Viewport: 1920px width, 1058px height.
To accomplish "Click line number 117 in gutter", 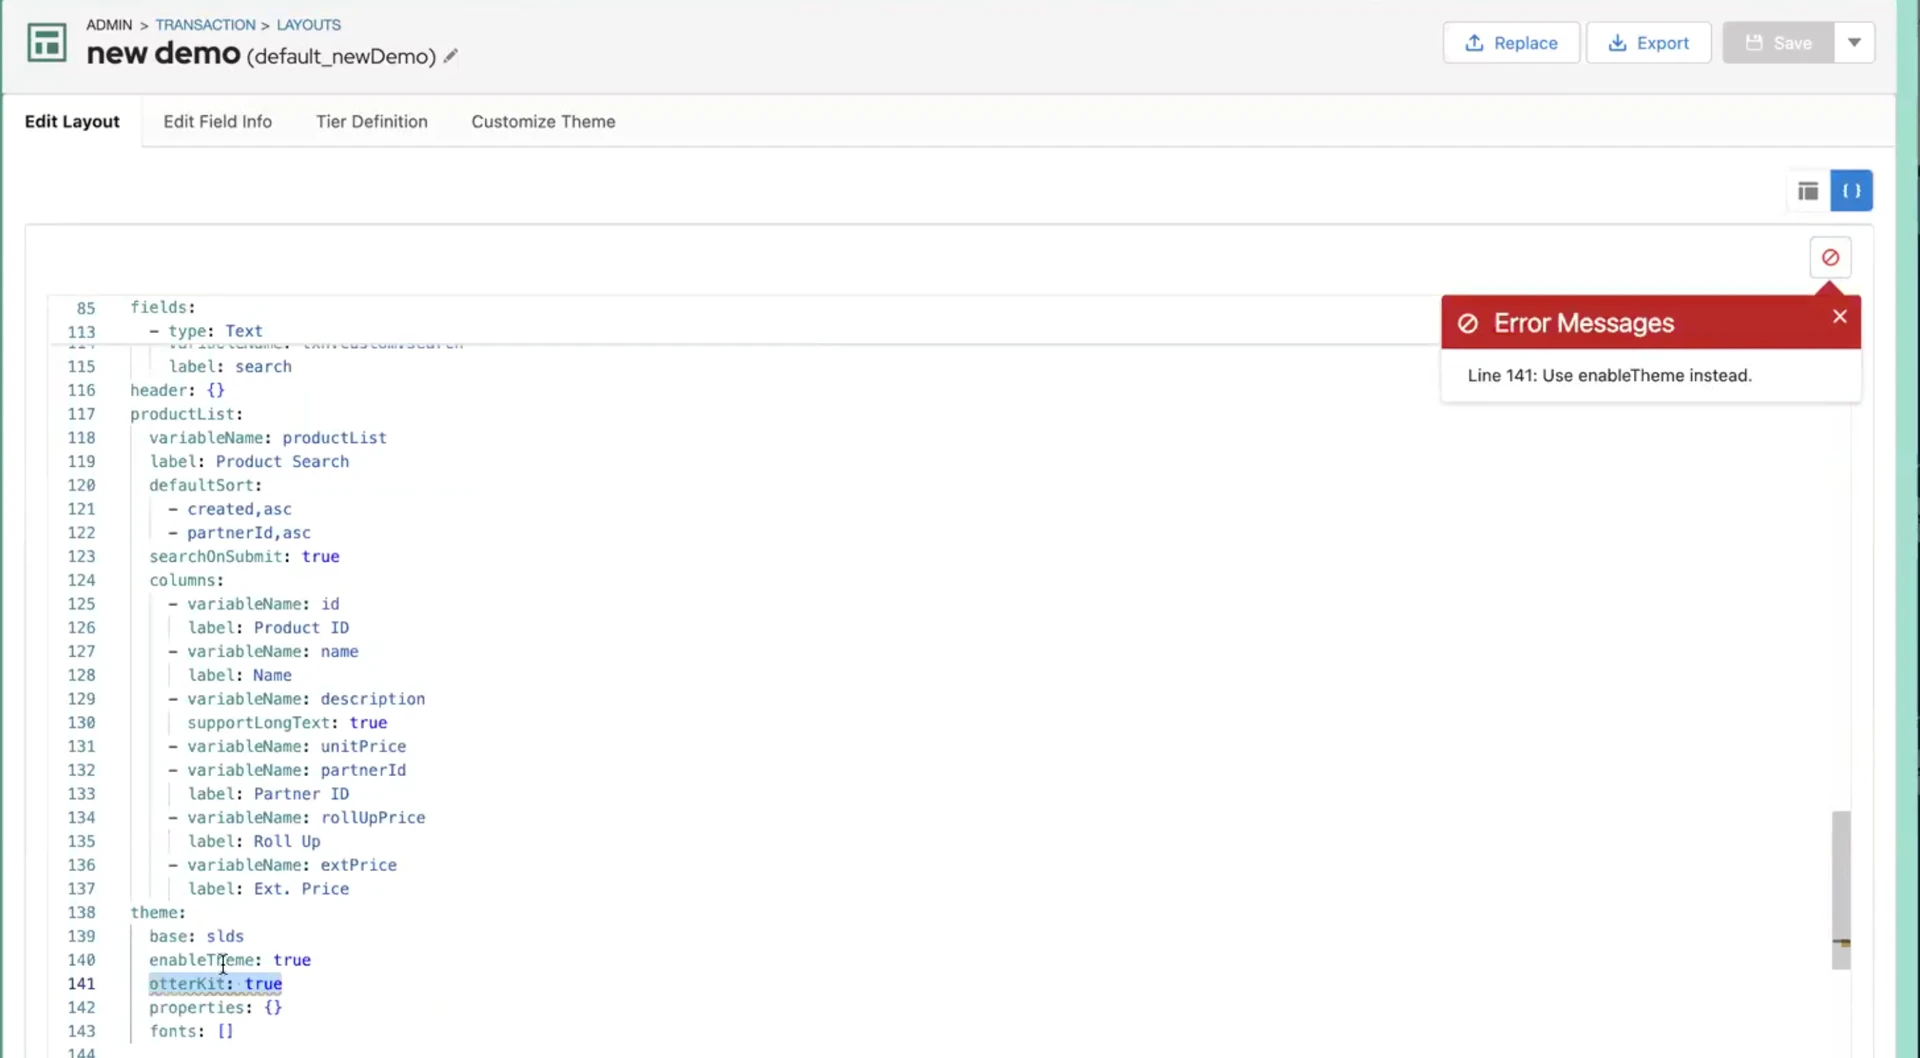I will pyautogui.click(x=81, y=414).
